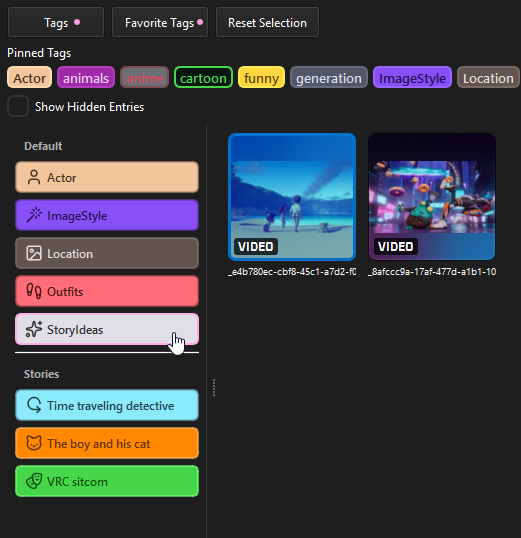Open the ImageStyle category in the sidebar
This screenshot has height=538, width=521.
click(x=107, y=215)
